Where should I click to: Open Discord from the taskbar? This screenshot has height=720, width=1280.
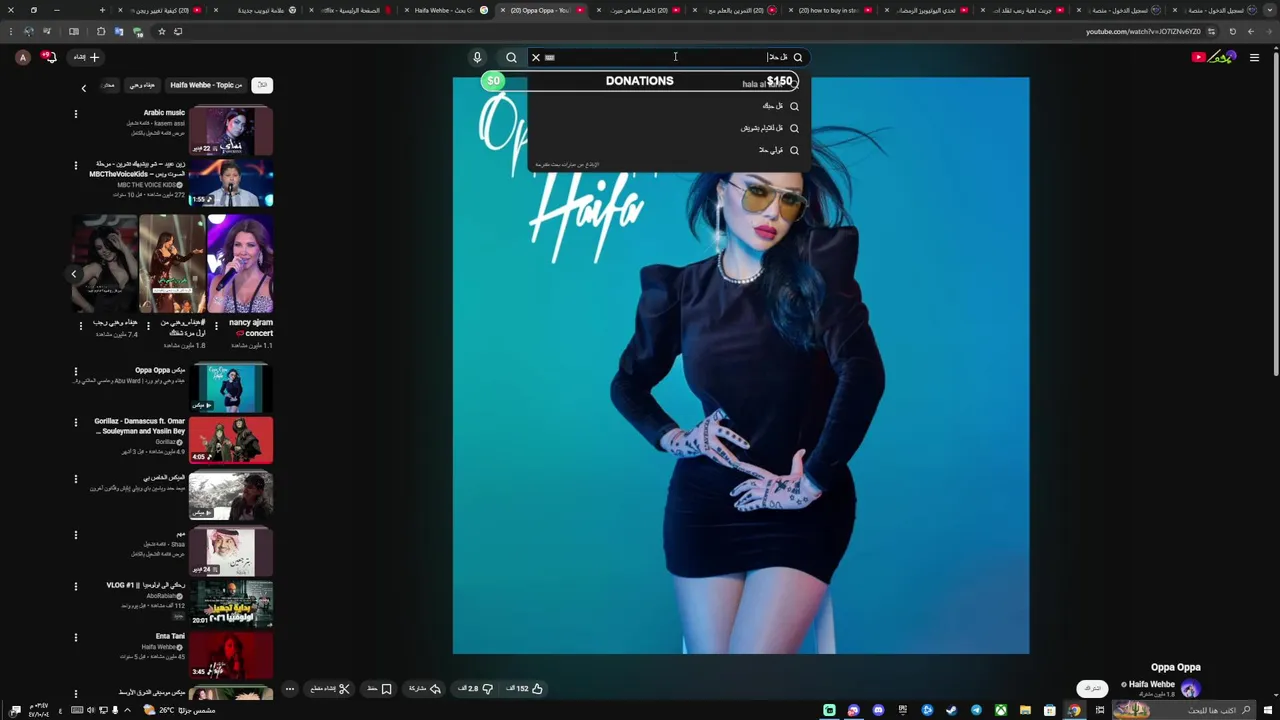click(878, 710)
